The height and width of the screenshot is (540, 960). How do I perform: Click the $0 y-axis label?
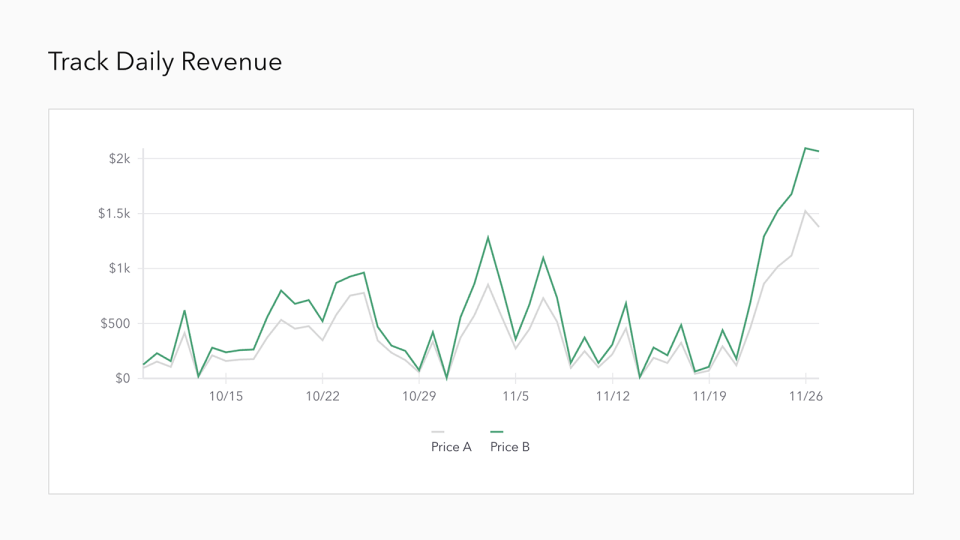tap(122, 378)
